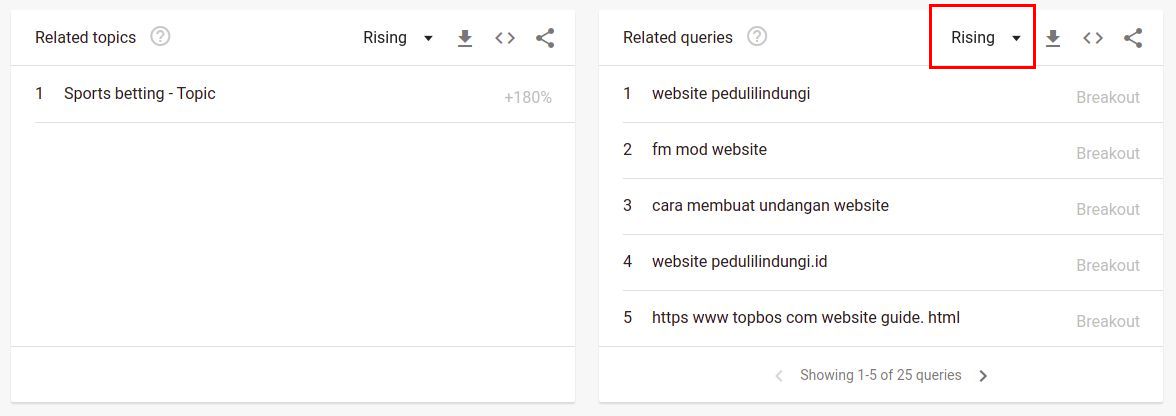The width and height of the screenshot is (1176, 416).
Task: Open cara membuat undangan website query
Action: [x=770, y=206]
